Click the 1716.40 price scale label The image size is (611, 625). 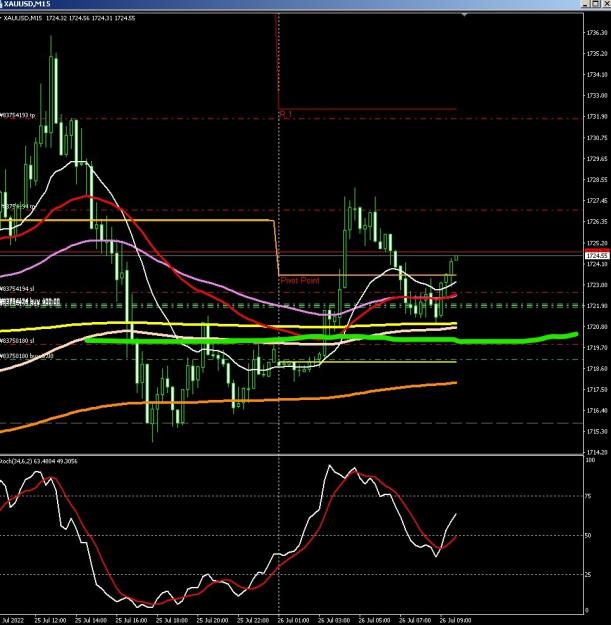pyautogui.click(x=597, y=411)
